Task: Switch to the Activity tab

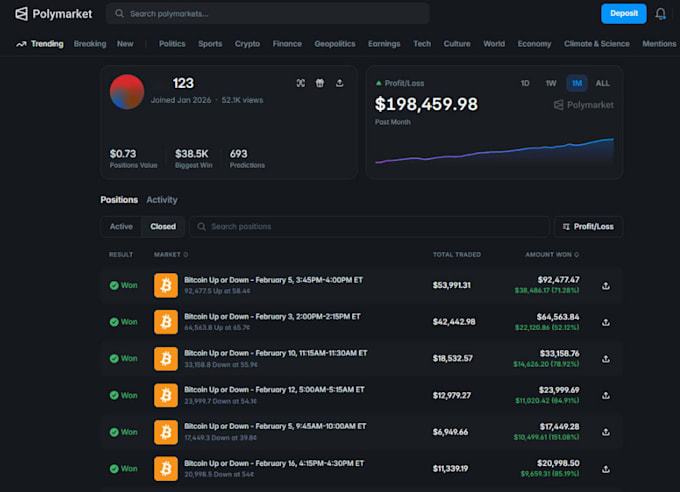Action: (162, 200)
